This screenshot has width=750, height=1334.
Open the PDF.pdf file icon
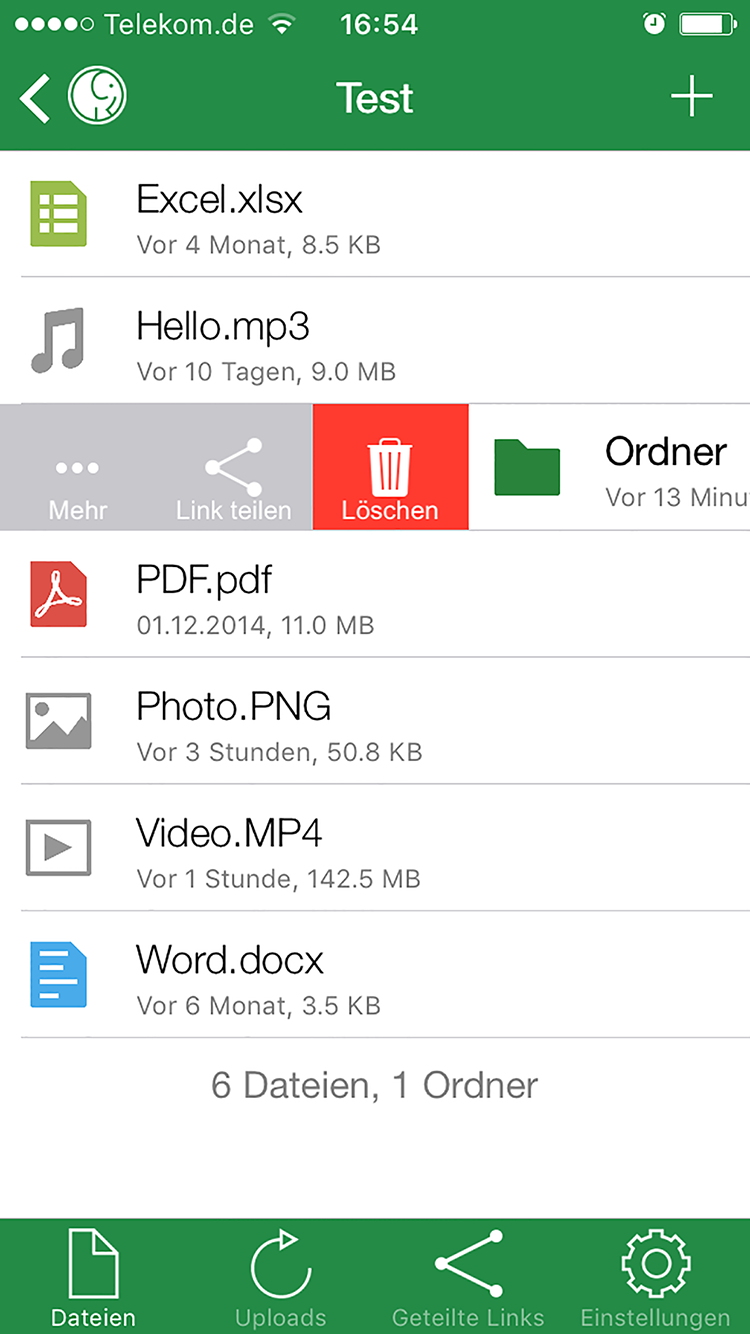(x=58, y=594)
